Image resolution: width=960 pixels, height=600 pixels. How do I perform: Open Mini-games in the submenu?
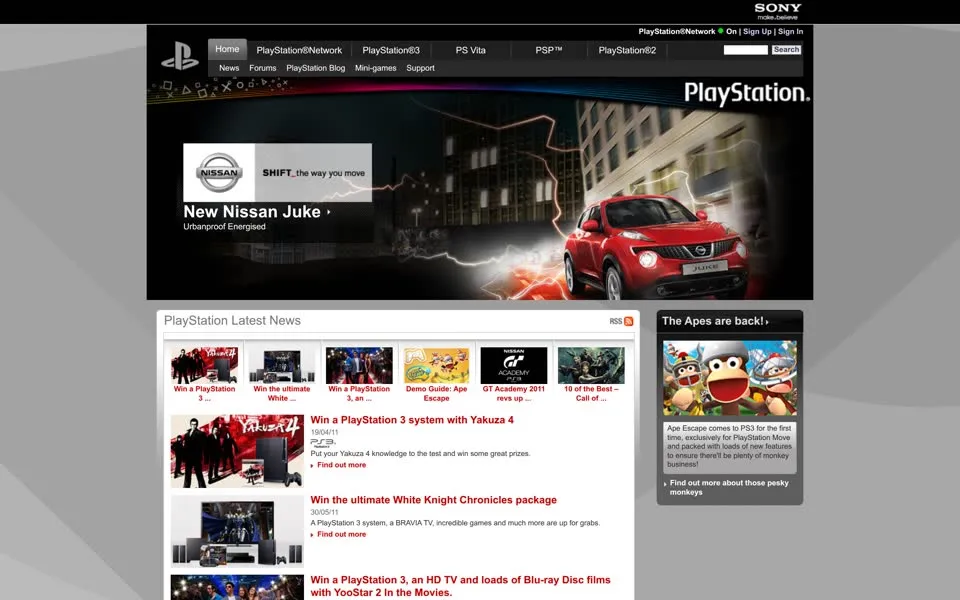(375, 68)
